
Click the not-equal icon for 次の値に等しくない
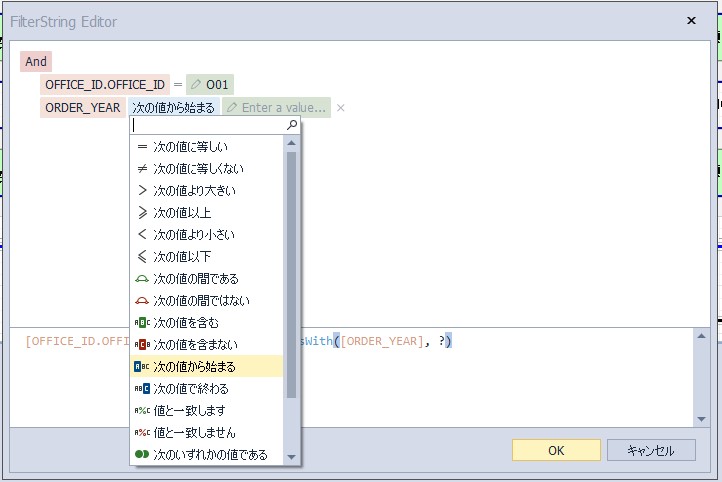(142, 169)
